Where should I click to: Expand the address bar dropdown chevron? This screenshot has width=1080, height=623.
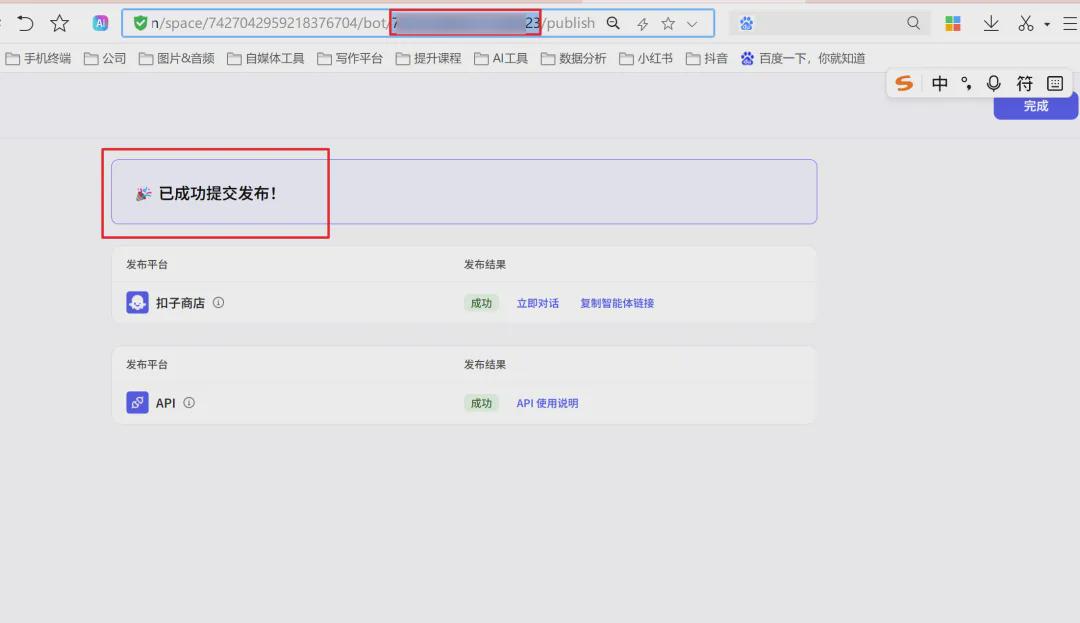click(x=693, y=22)
